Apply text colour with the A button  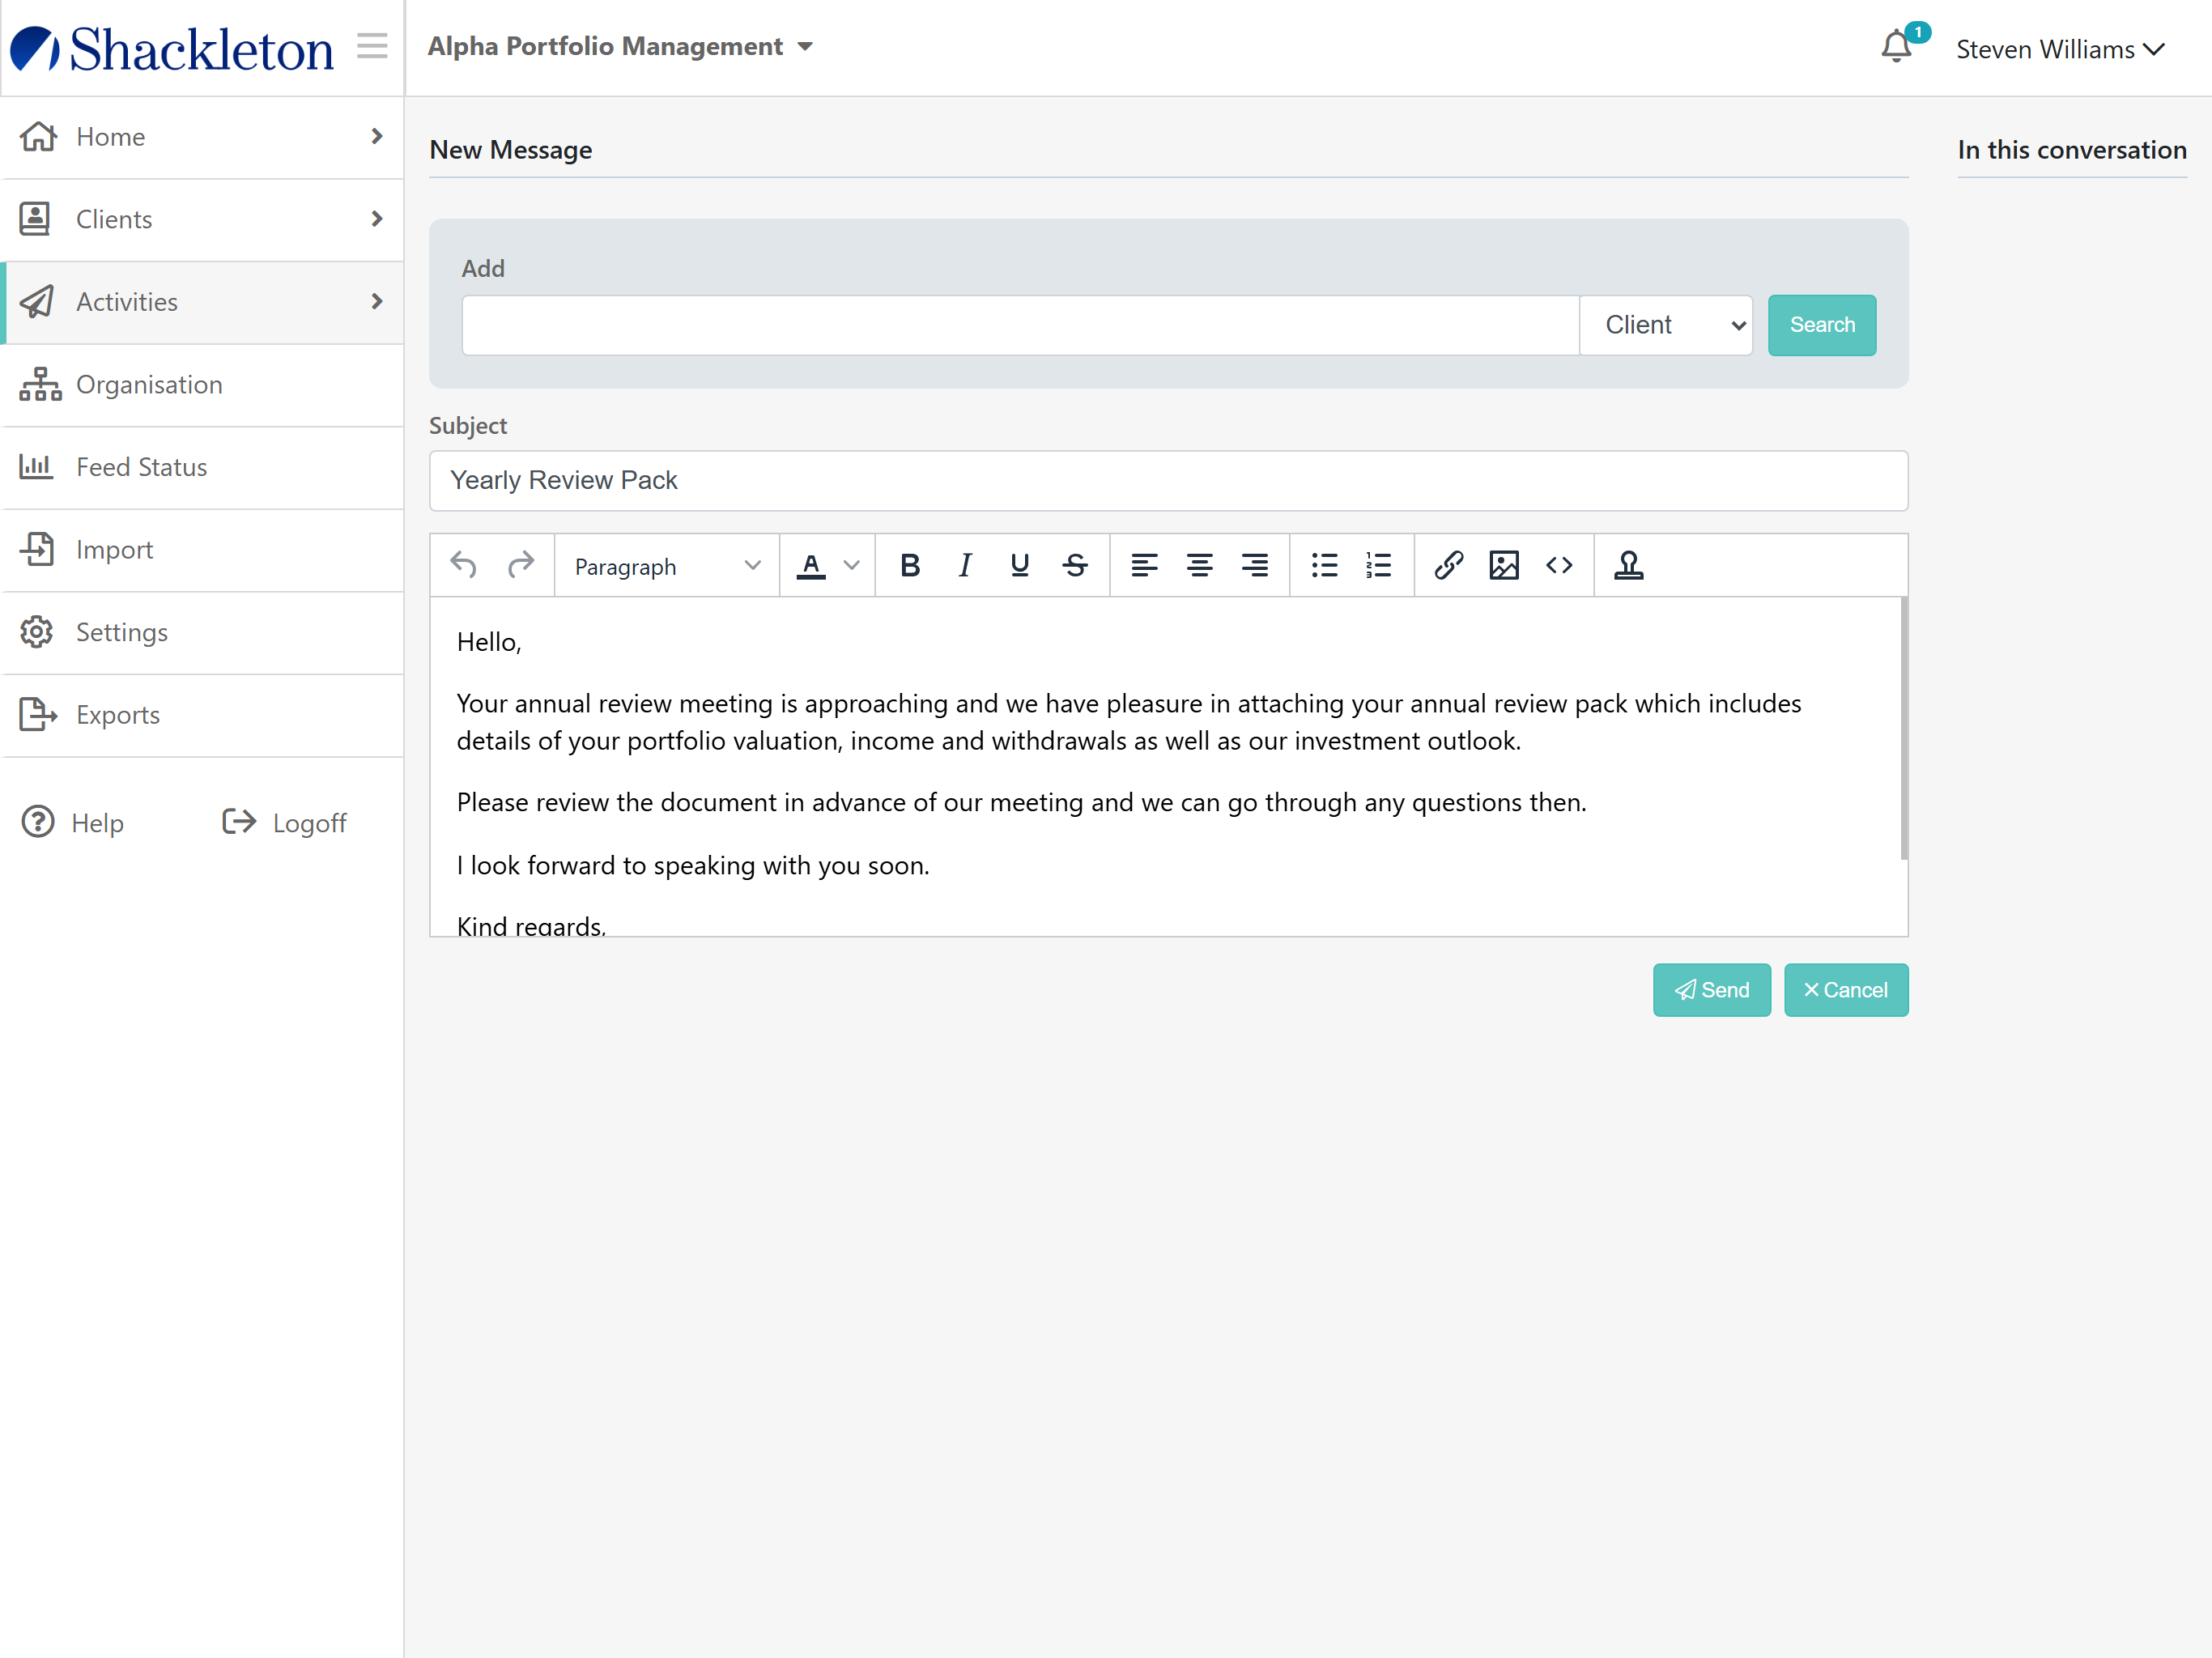(811, 566)
